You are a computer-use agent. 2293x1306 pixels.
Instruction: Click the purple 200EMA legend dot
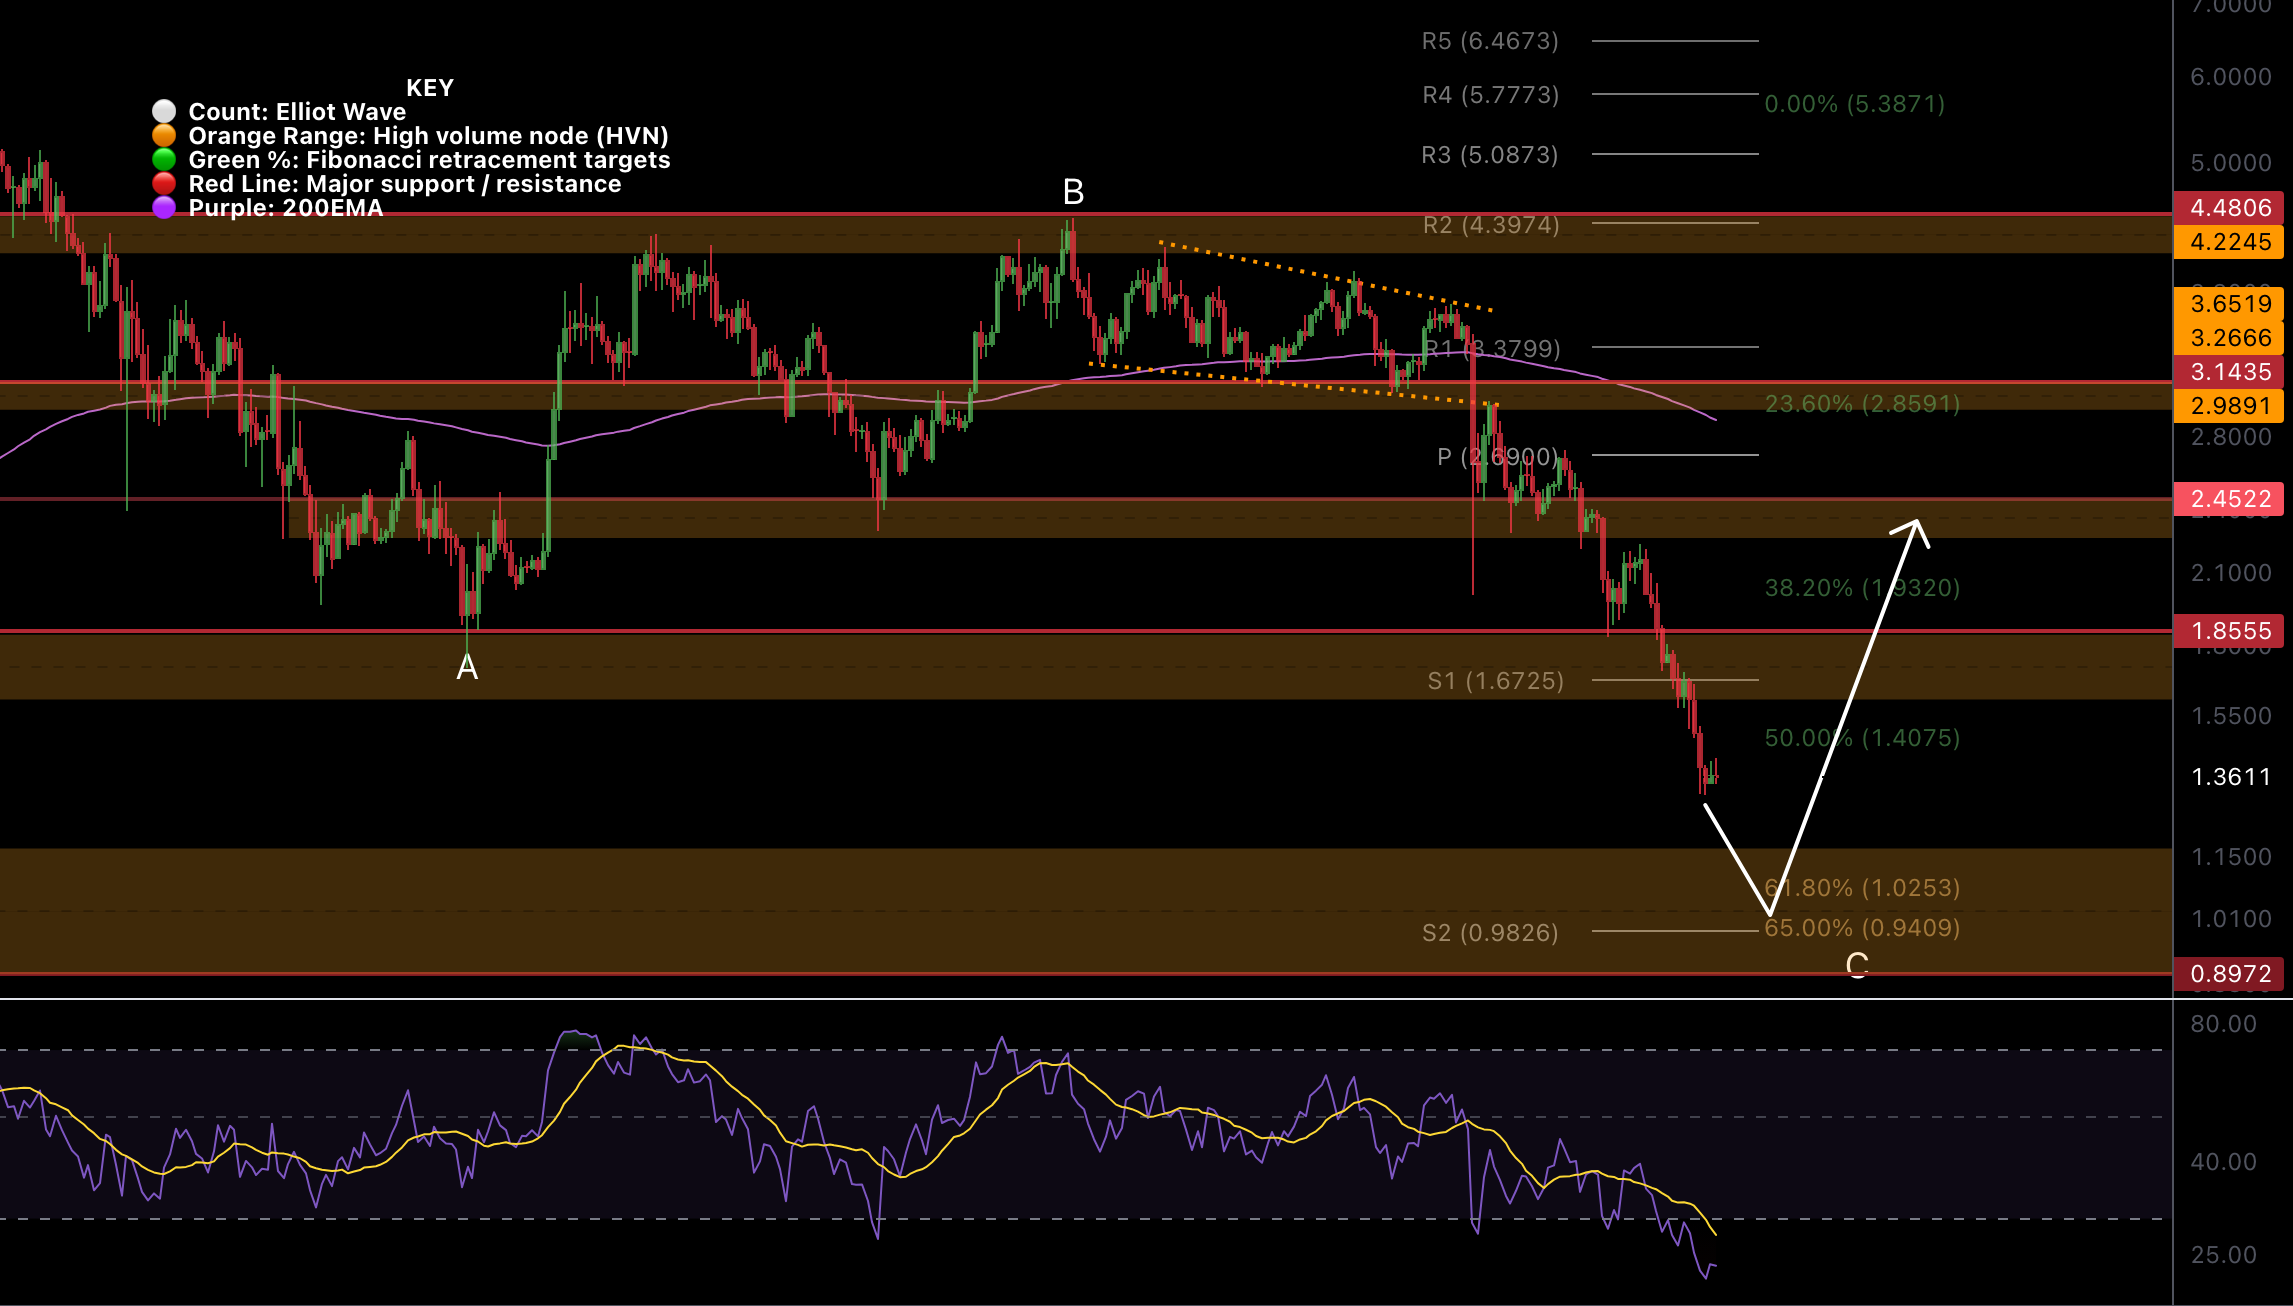point(164,207)
